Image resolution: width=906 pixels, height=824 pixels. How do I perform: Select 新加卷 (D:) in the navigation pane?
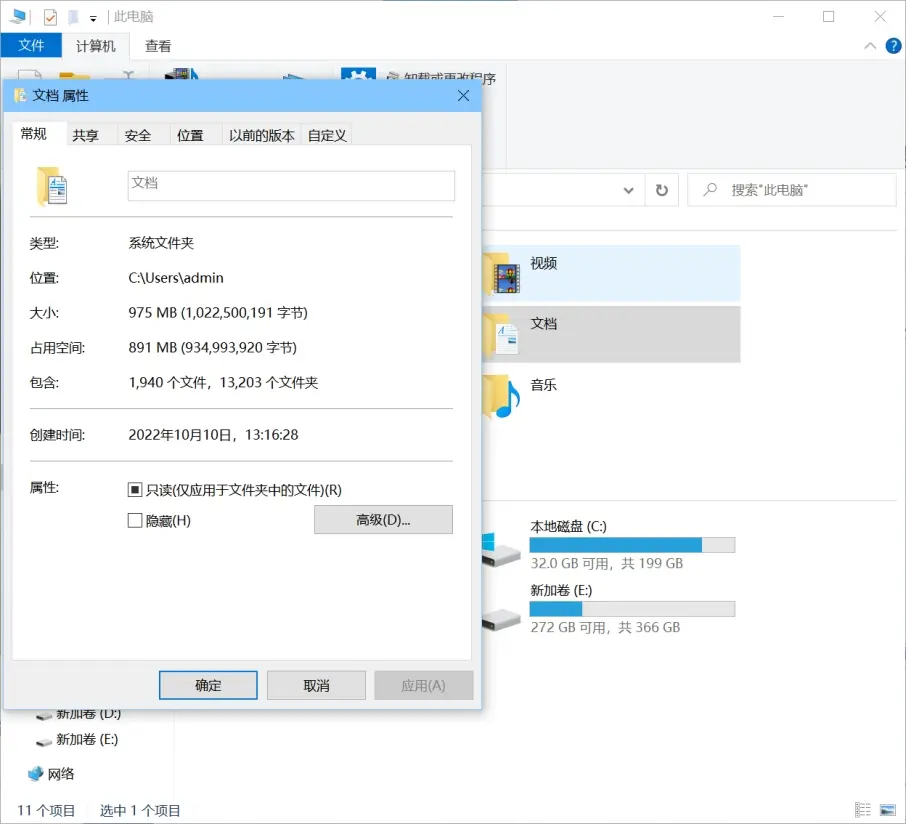click(x=88, y=714)
